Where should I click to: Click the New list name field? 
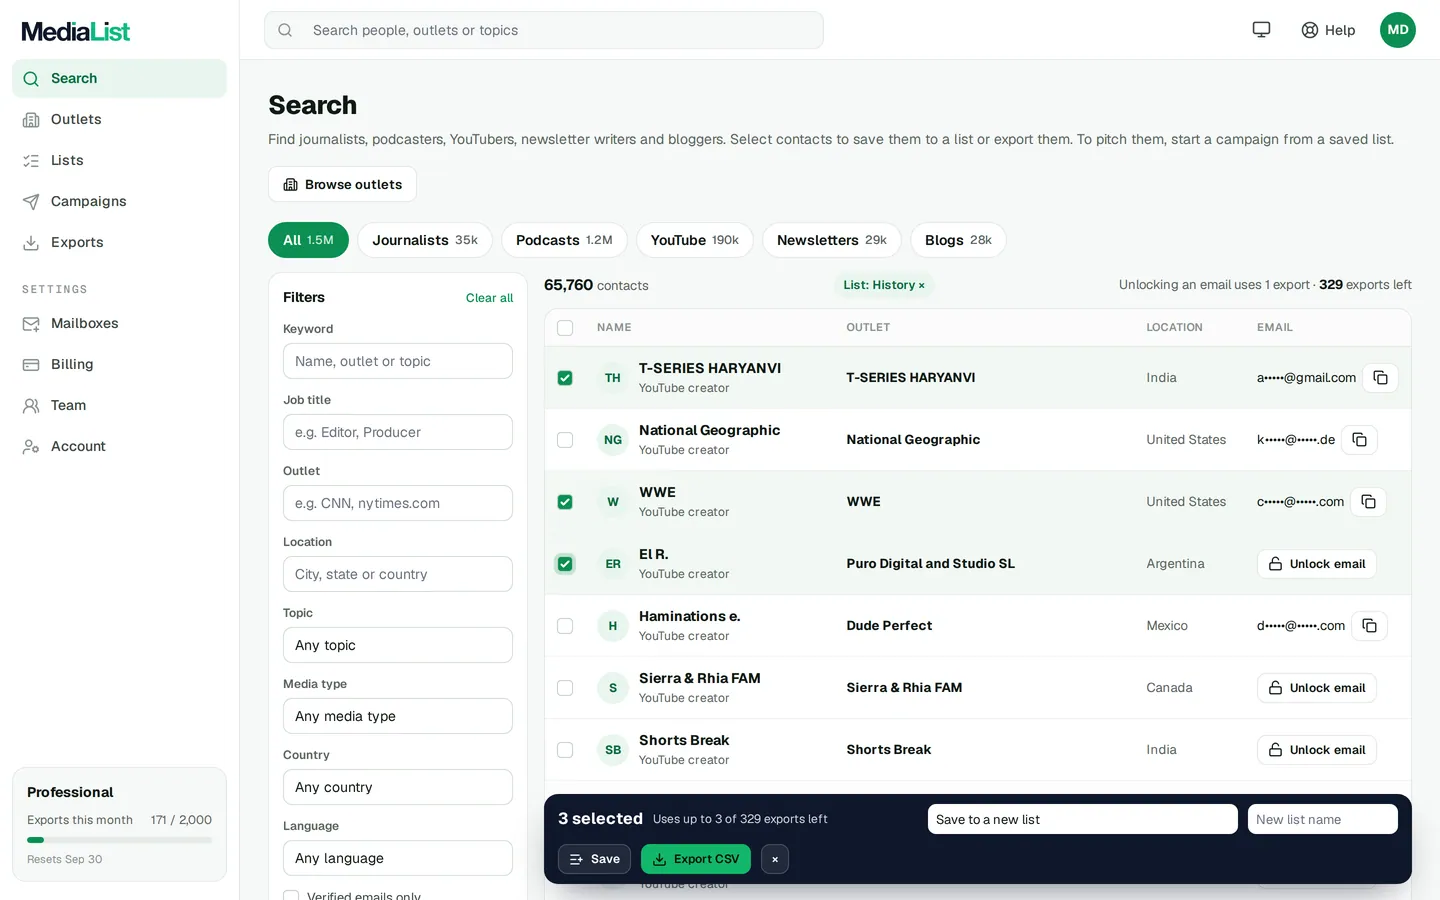click(1323, 819)
